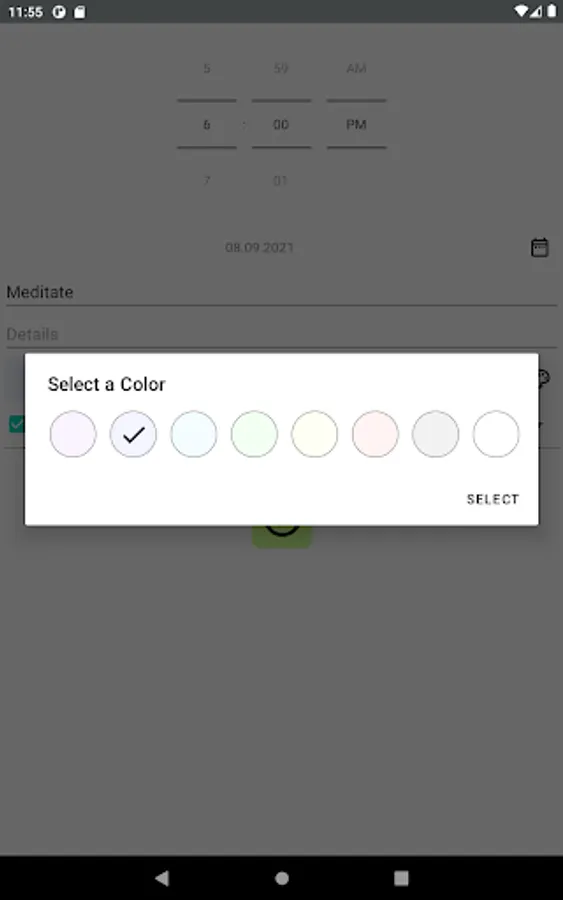Tap the Android back navigation button
The width and height of the screenshot is (563, 900).
click(x=162, y=877)
